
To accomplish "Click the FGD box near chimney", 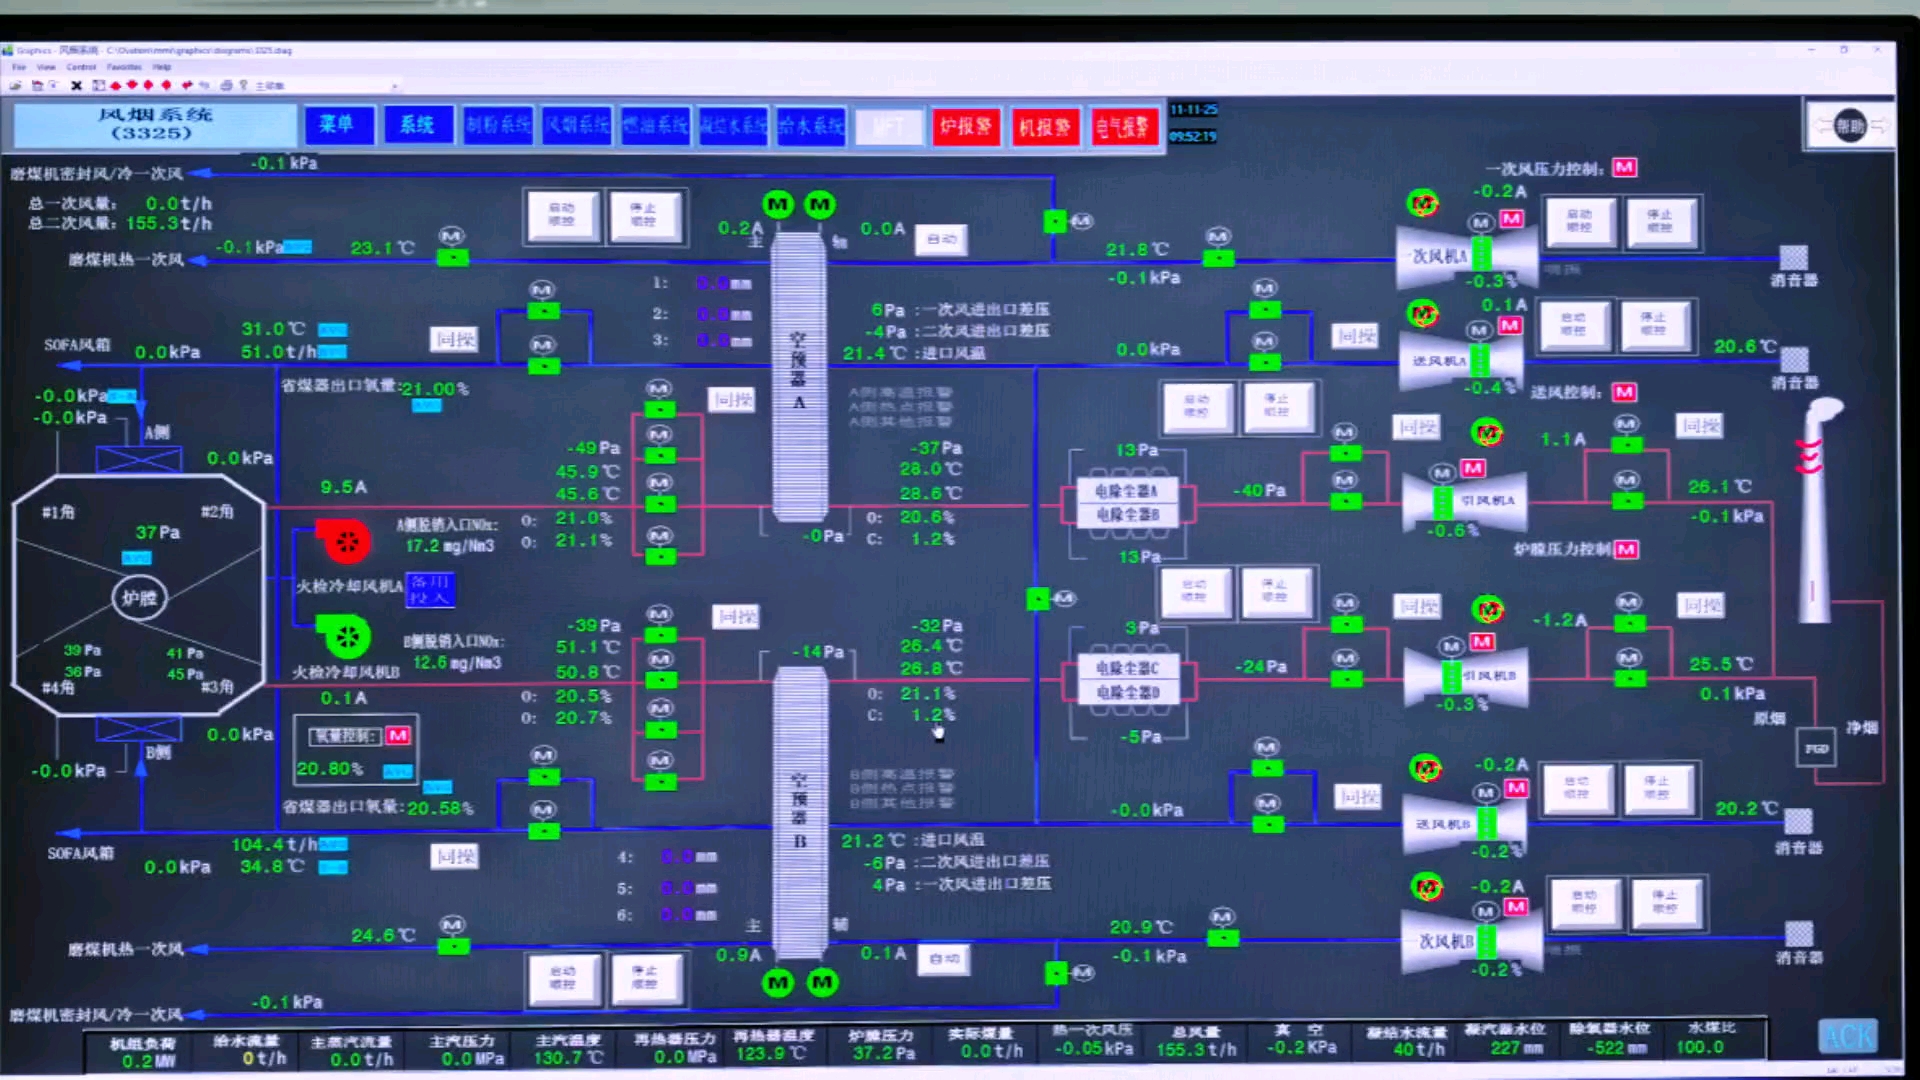I will pos(1815,748).
